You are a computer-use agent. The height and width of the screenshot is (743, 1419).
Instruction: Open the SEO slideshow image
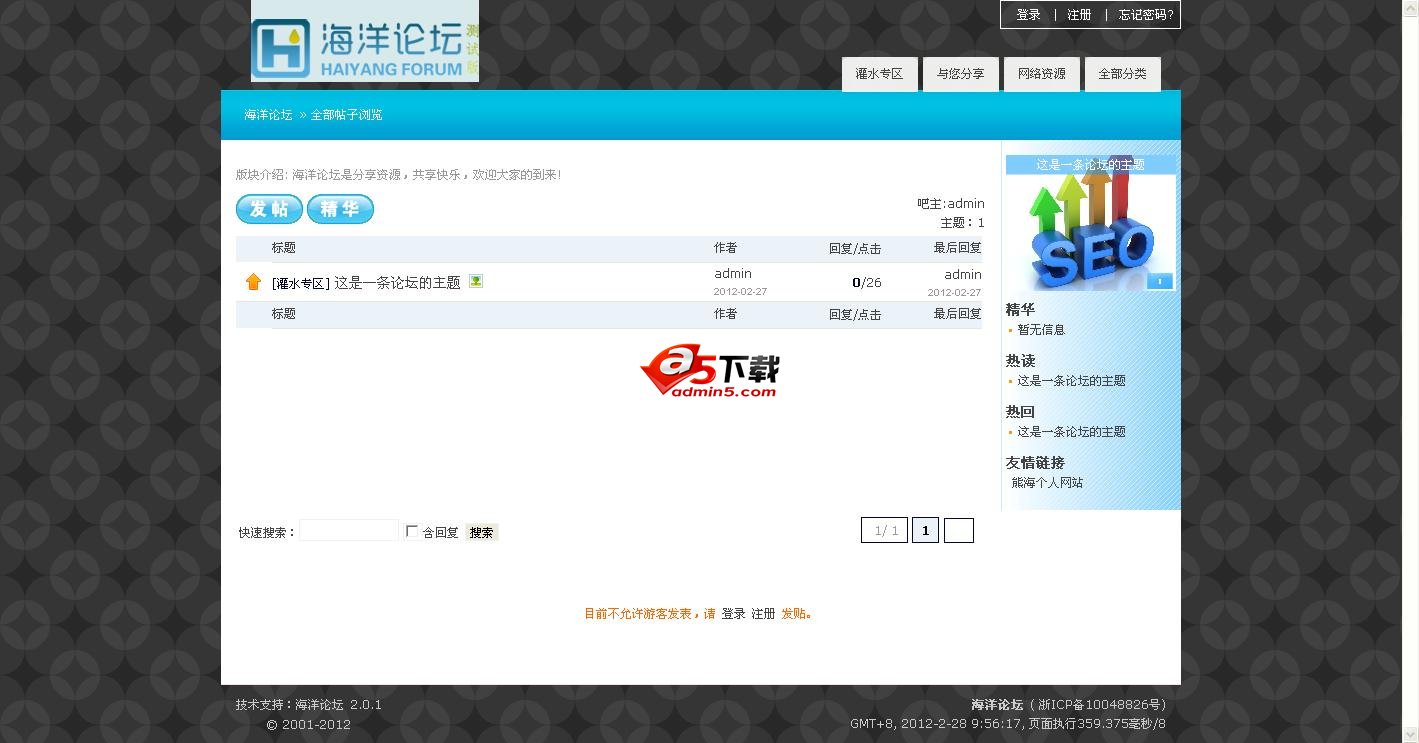(1091, 232)
